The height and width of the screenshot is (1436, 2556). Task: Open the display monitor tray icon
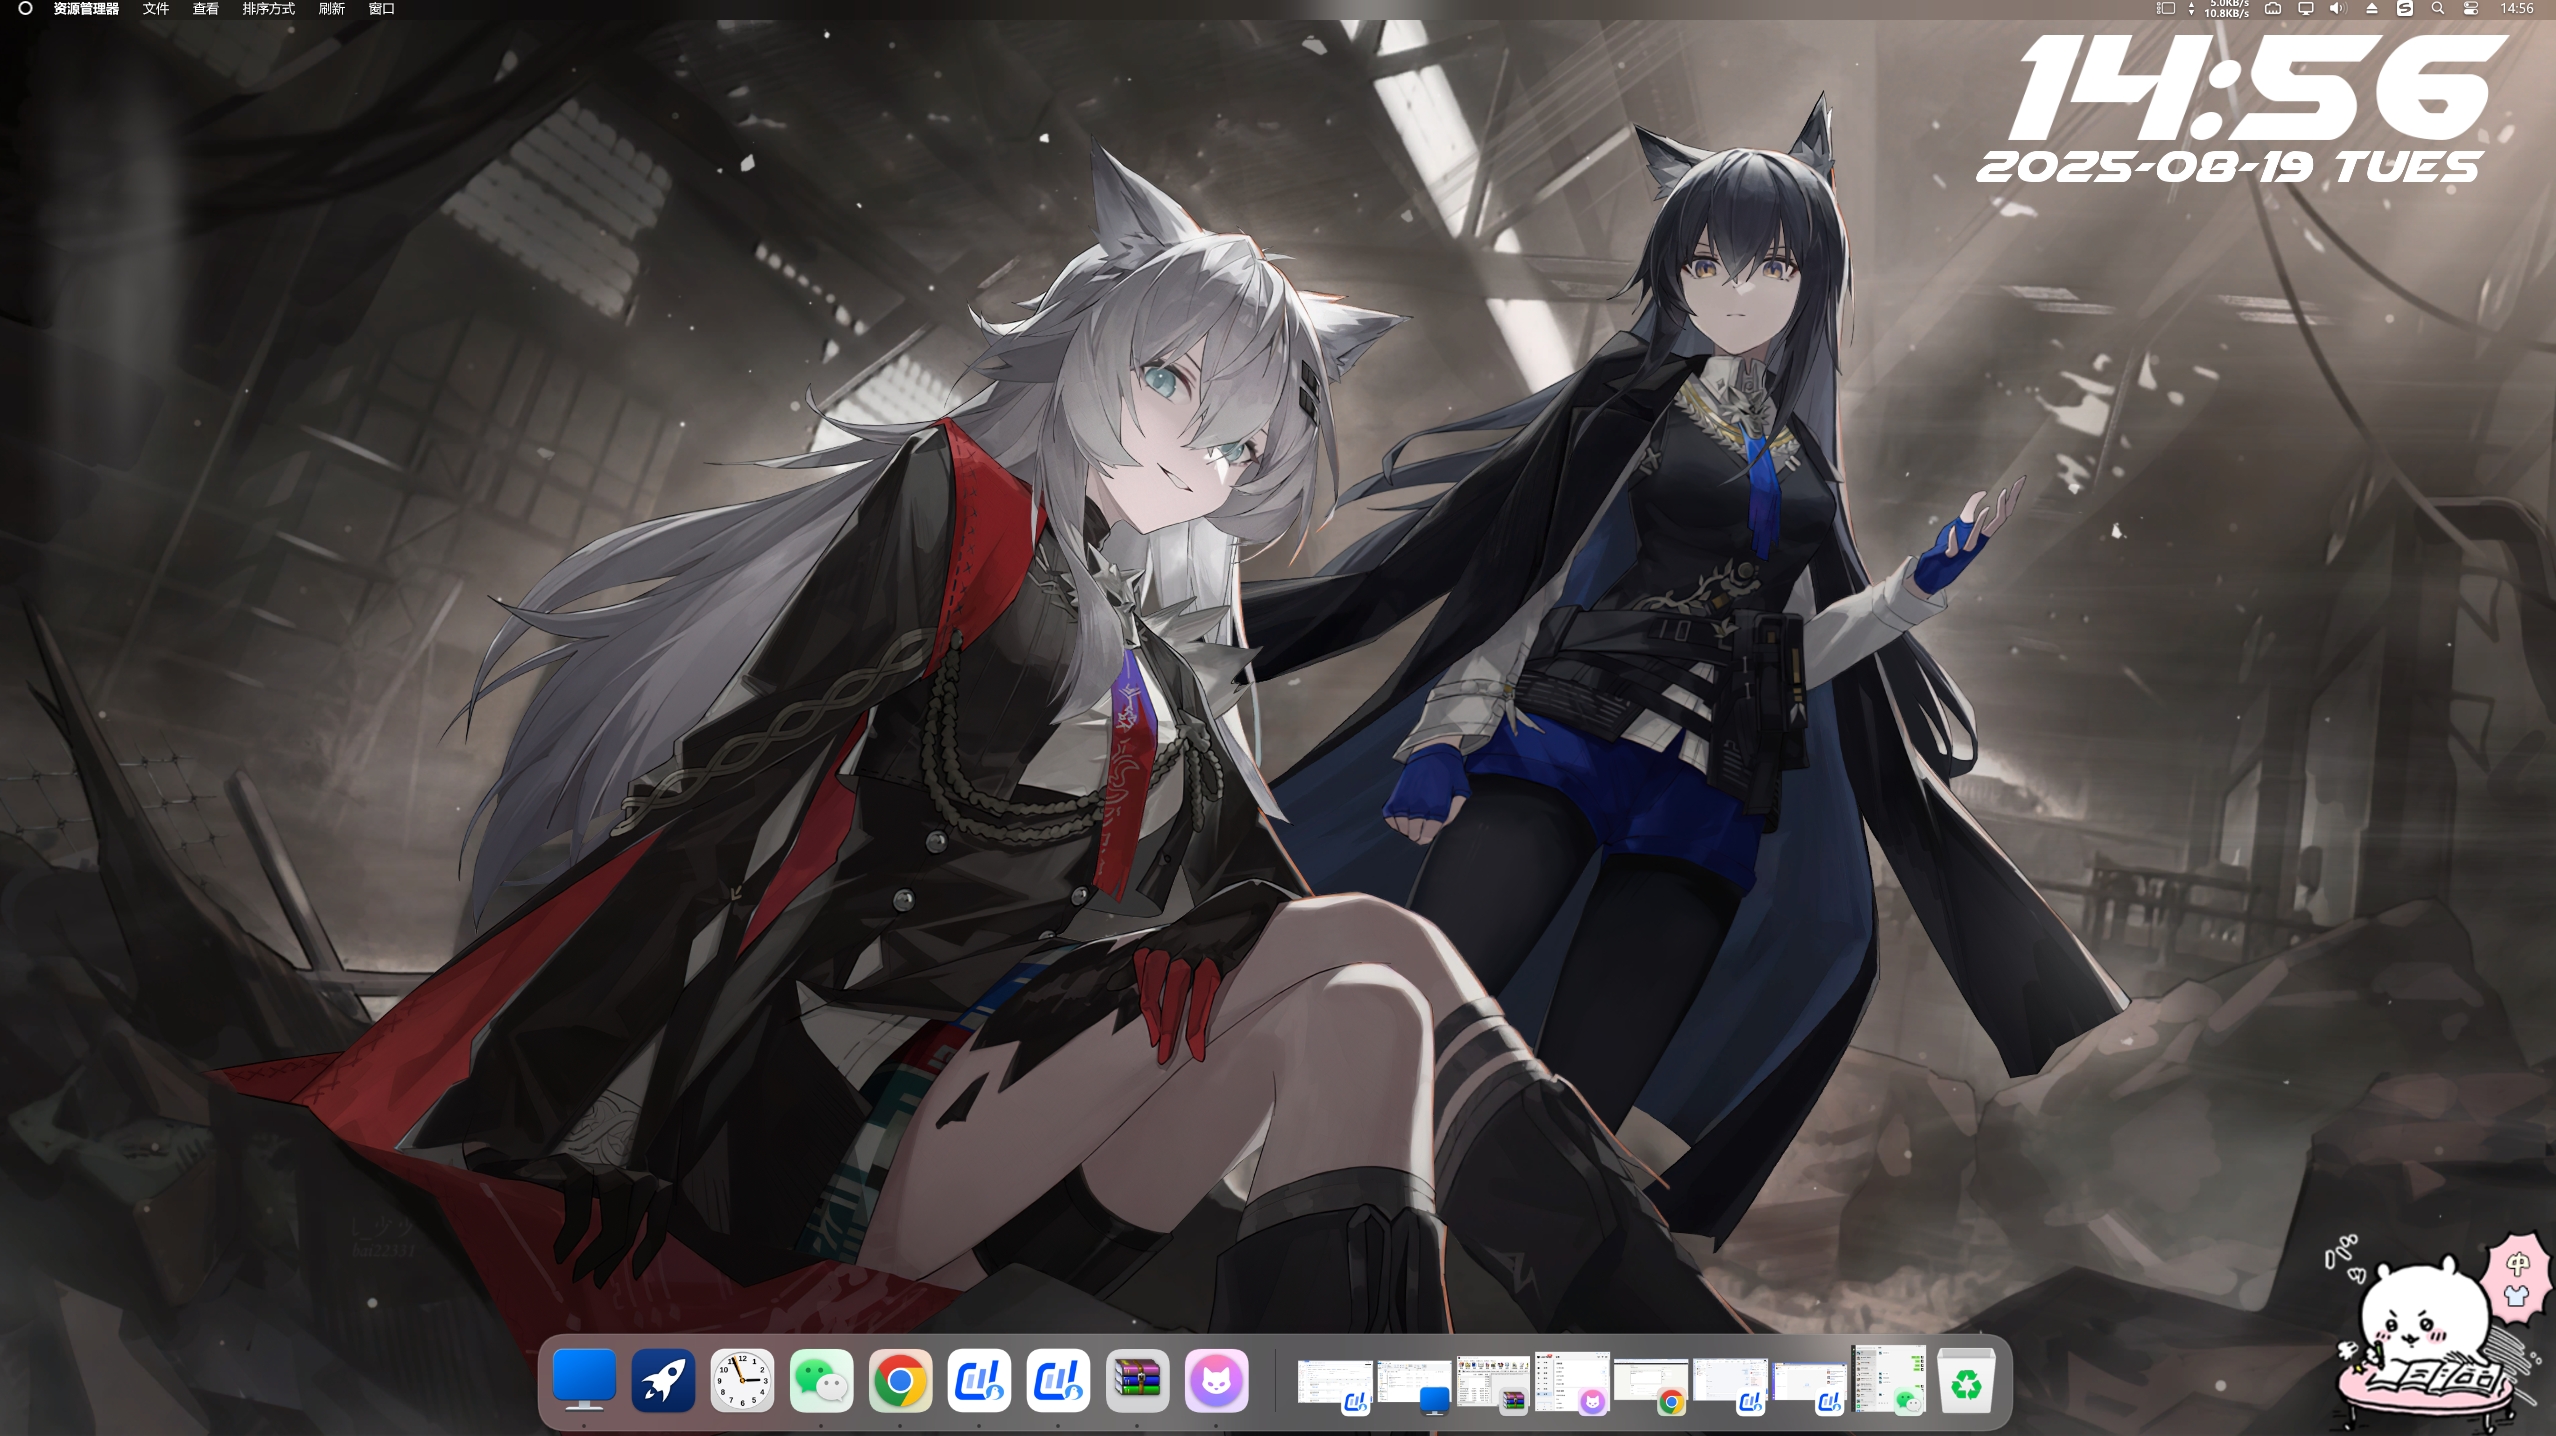(2306, 8)
